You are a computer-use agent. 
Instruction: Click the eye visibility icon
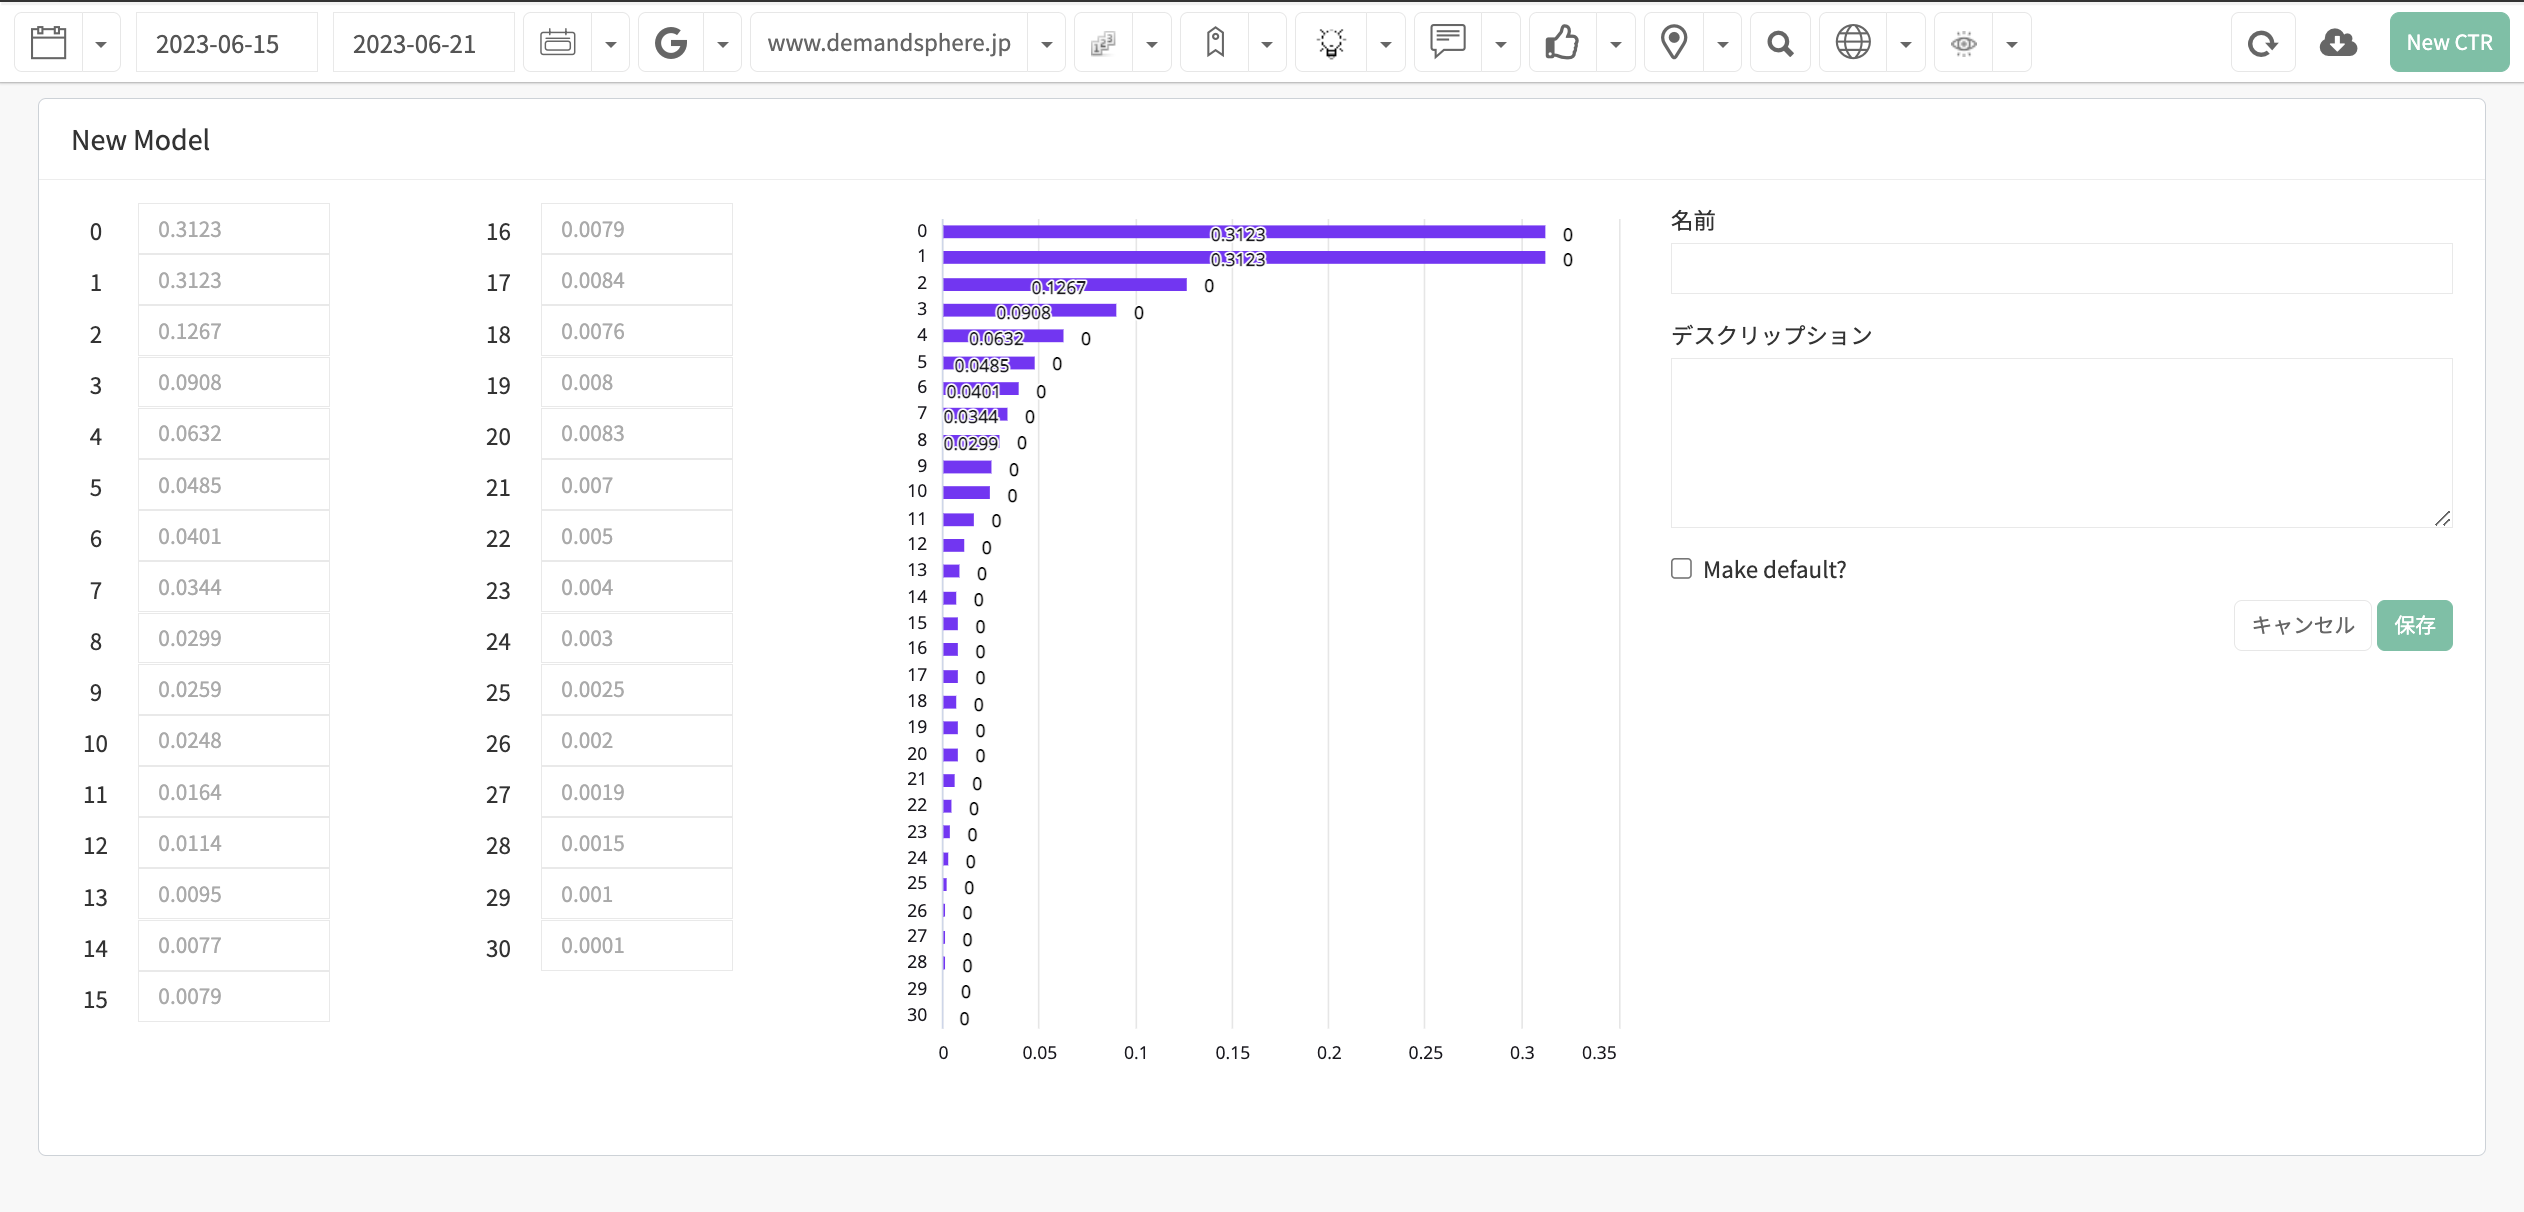tap(1964, 43)
